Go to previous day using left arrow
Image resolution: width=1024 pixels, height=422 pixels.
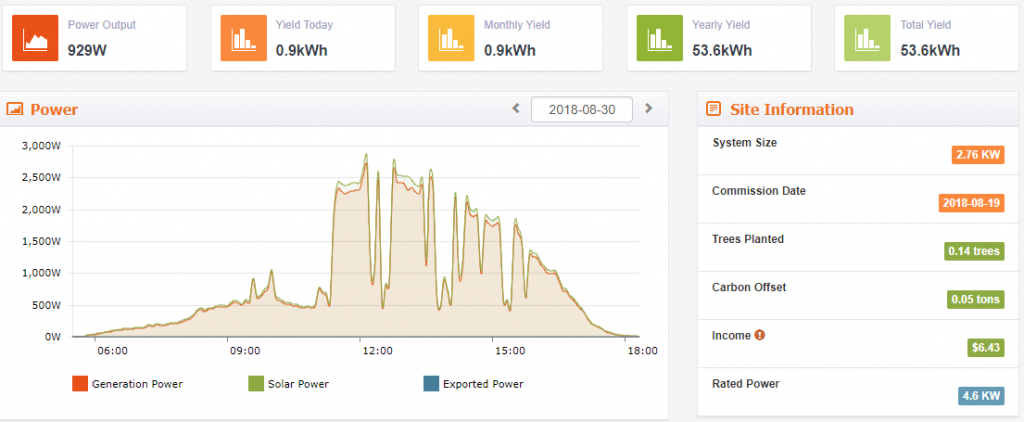coord(516,108)
